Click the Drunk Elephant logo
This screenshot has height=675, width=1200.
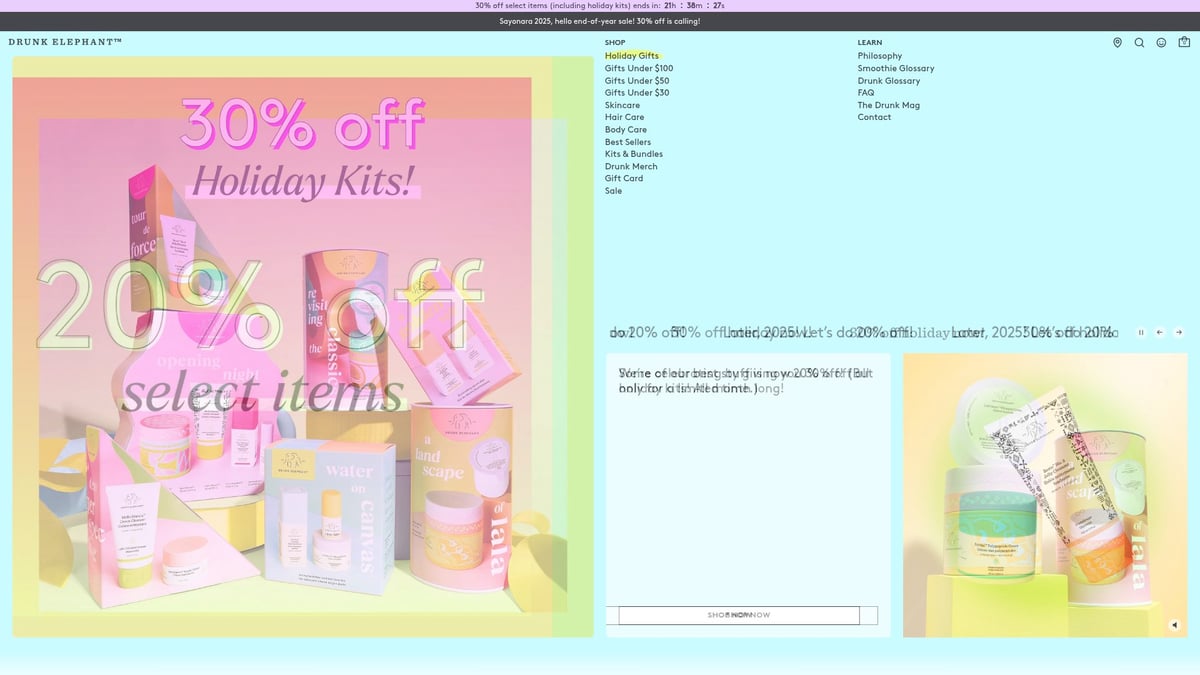[65, 42]
